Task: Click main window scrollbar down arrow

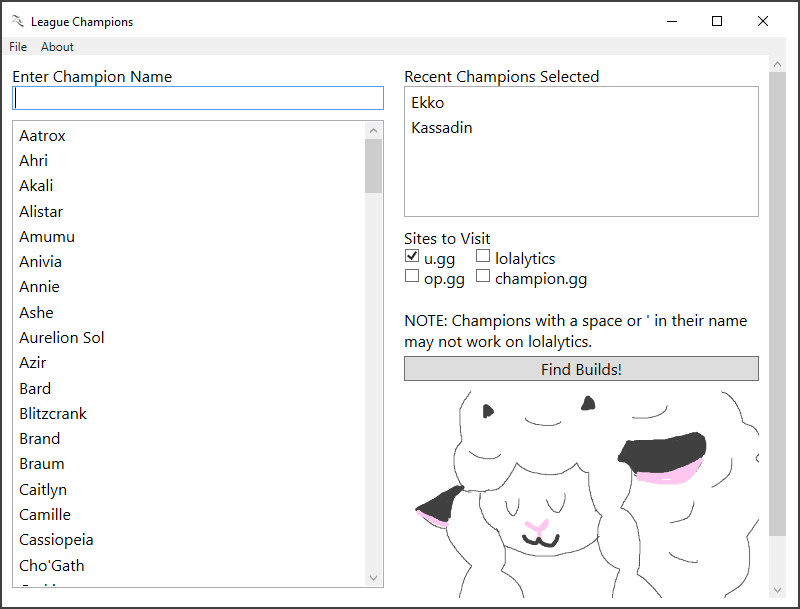Action: tap(777, 590)
